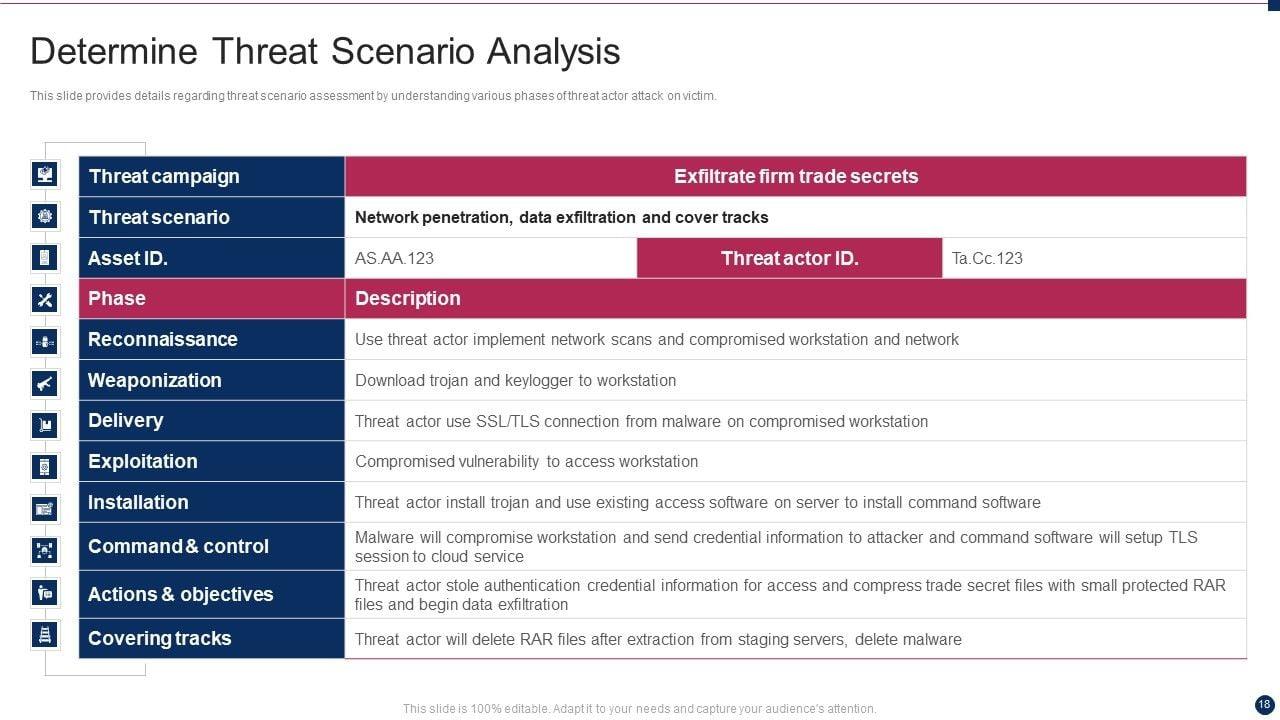Select the AS.AA.123 asset ID value
The image size is (1280, 720).
click(394, 258)
